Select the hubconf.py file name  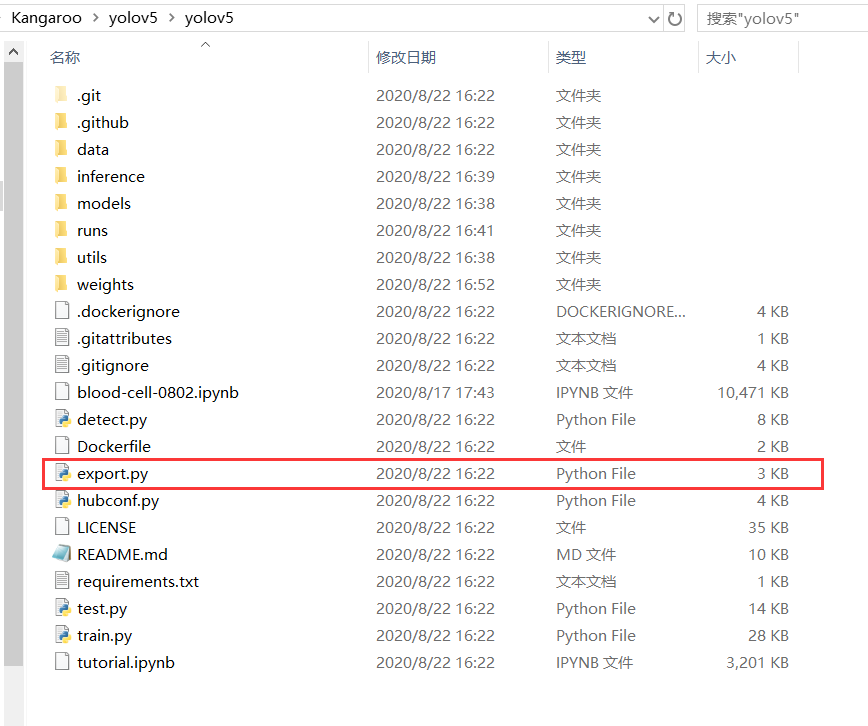(x=118, y=501)
